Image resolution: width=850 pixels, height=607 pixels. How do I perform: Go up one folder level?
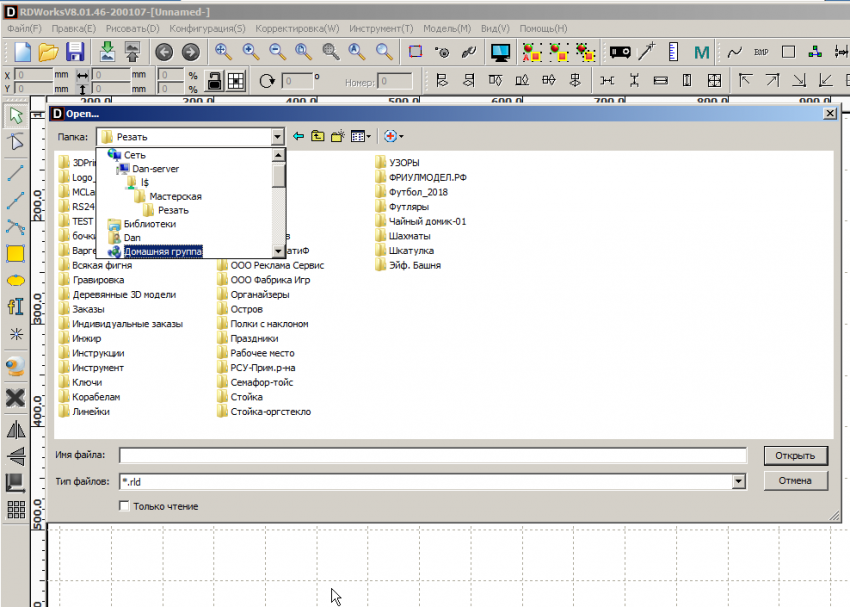318,136
